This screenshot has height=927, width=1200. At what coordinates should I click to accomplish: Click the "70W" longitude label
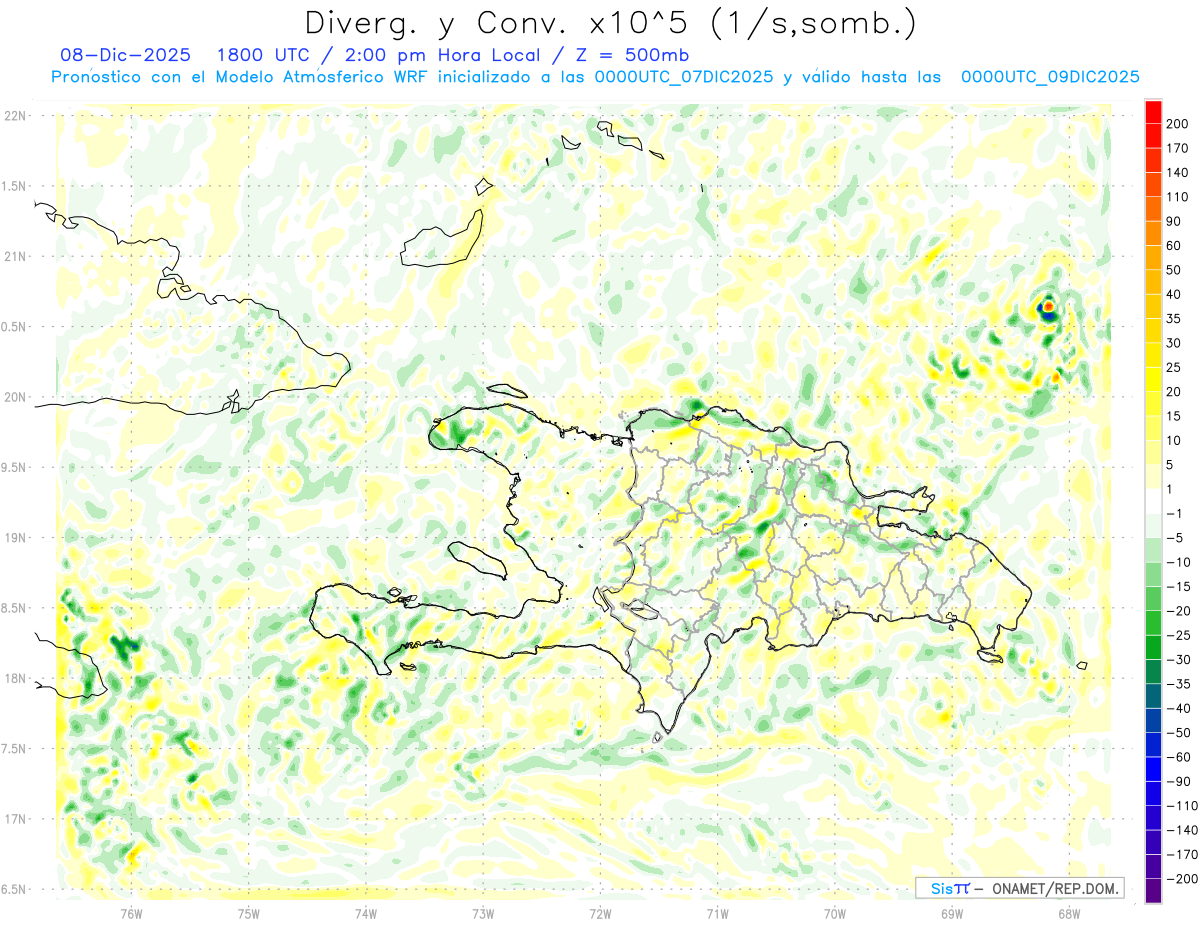tap(835, 913)
